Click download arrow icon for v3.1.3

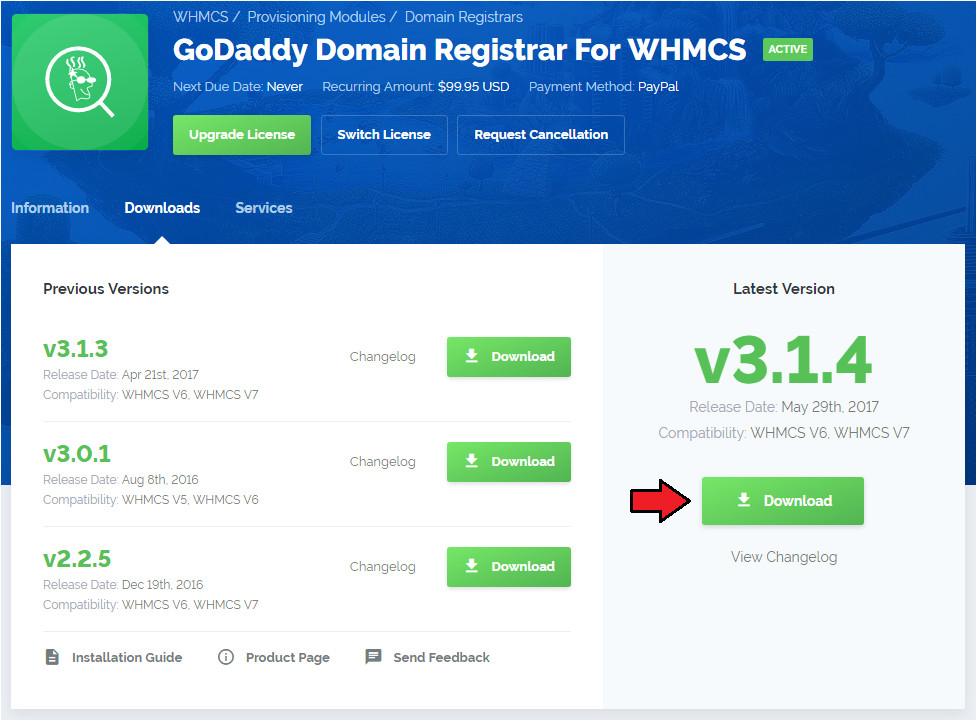click(x=472, y=356)
